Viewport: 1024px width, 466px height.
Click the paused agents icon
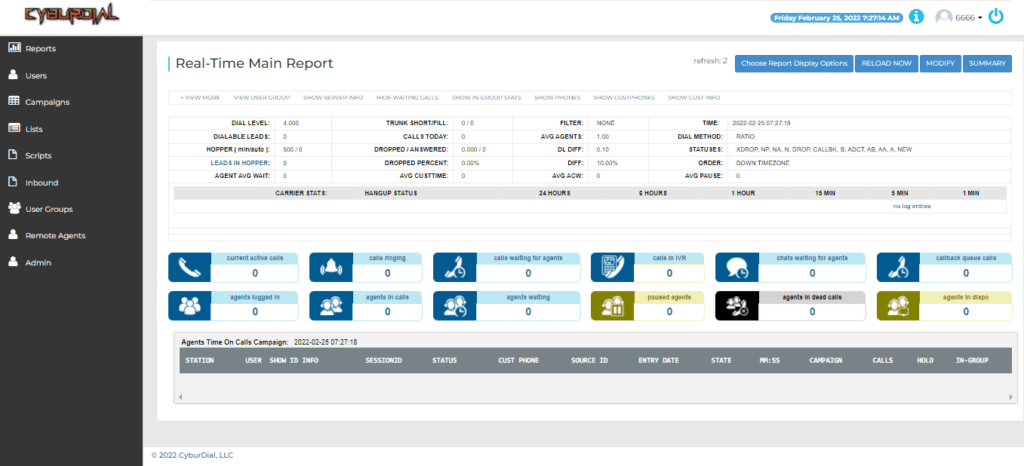point(612,305)
